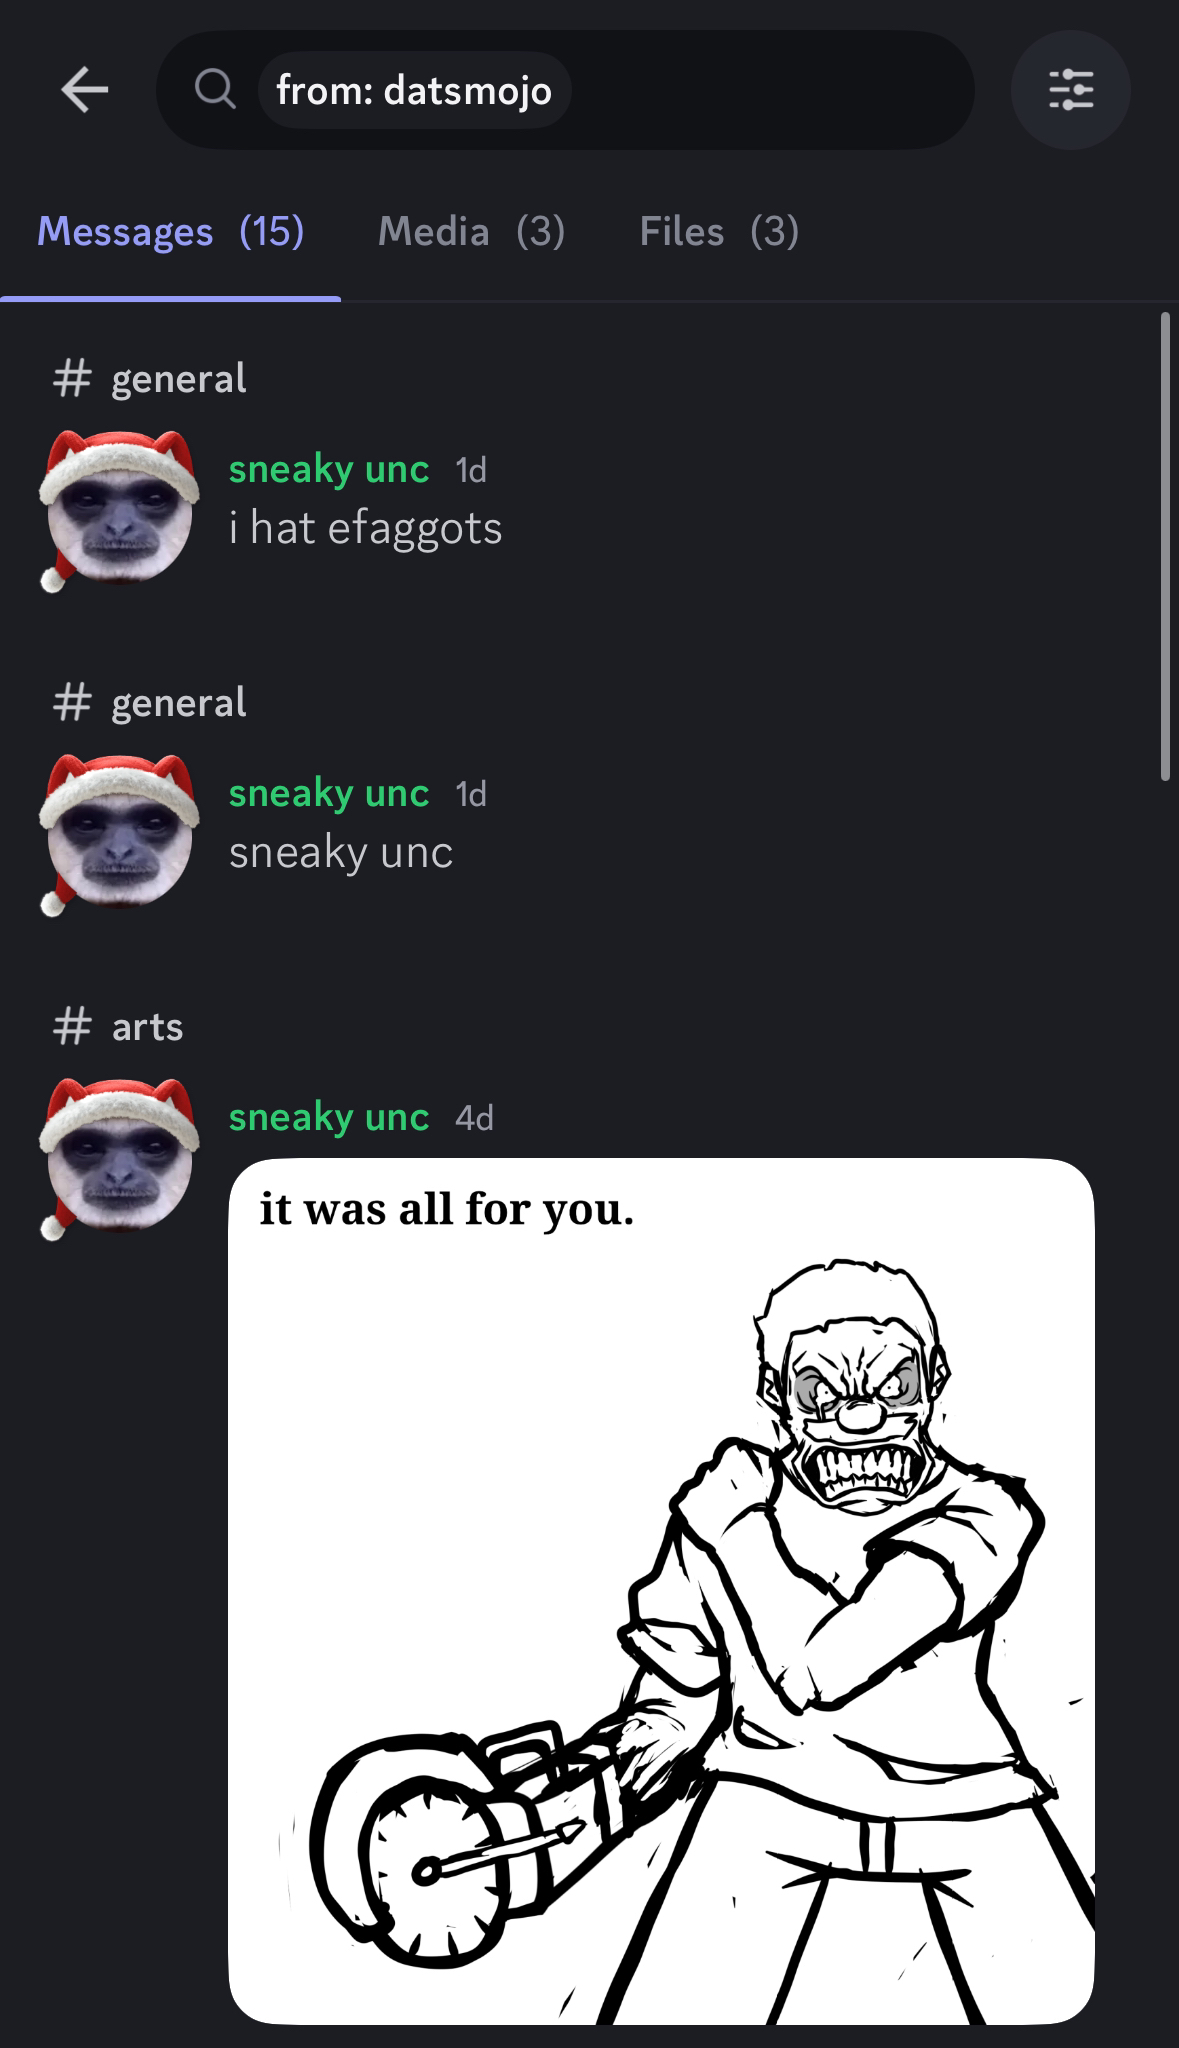Image resolution: width=1179 pixels, height=2048 pixels.
Task: Click the vertical scrollbar on the right
Action: coord(1165,546)
